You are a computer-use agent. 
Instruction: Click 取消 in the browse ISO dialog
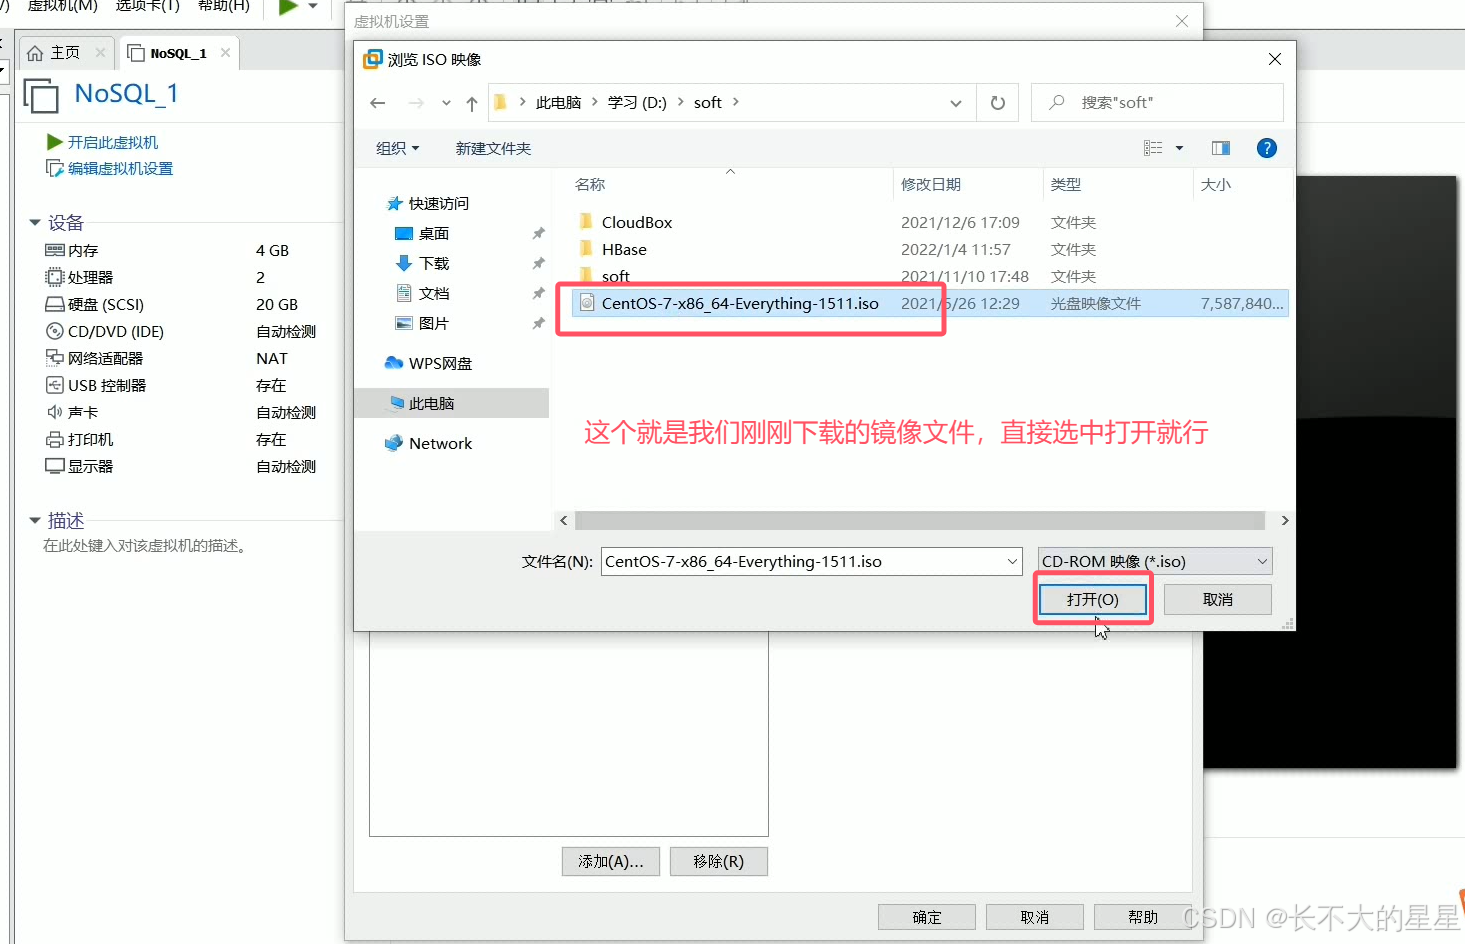click(x=1218, y=599)
